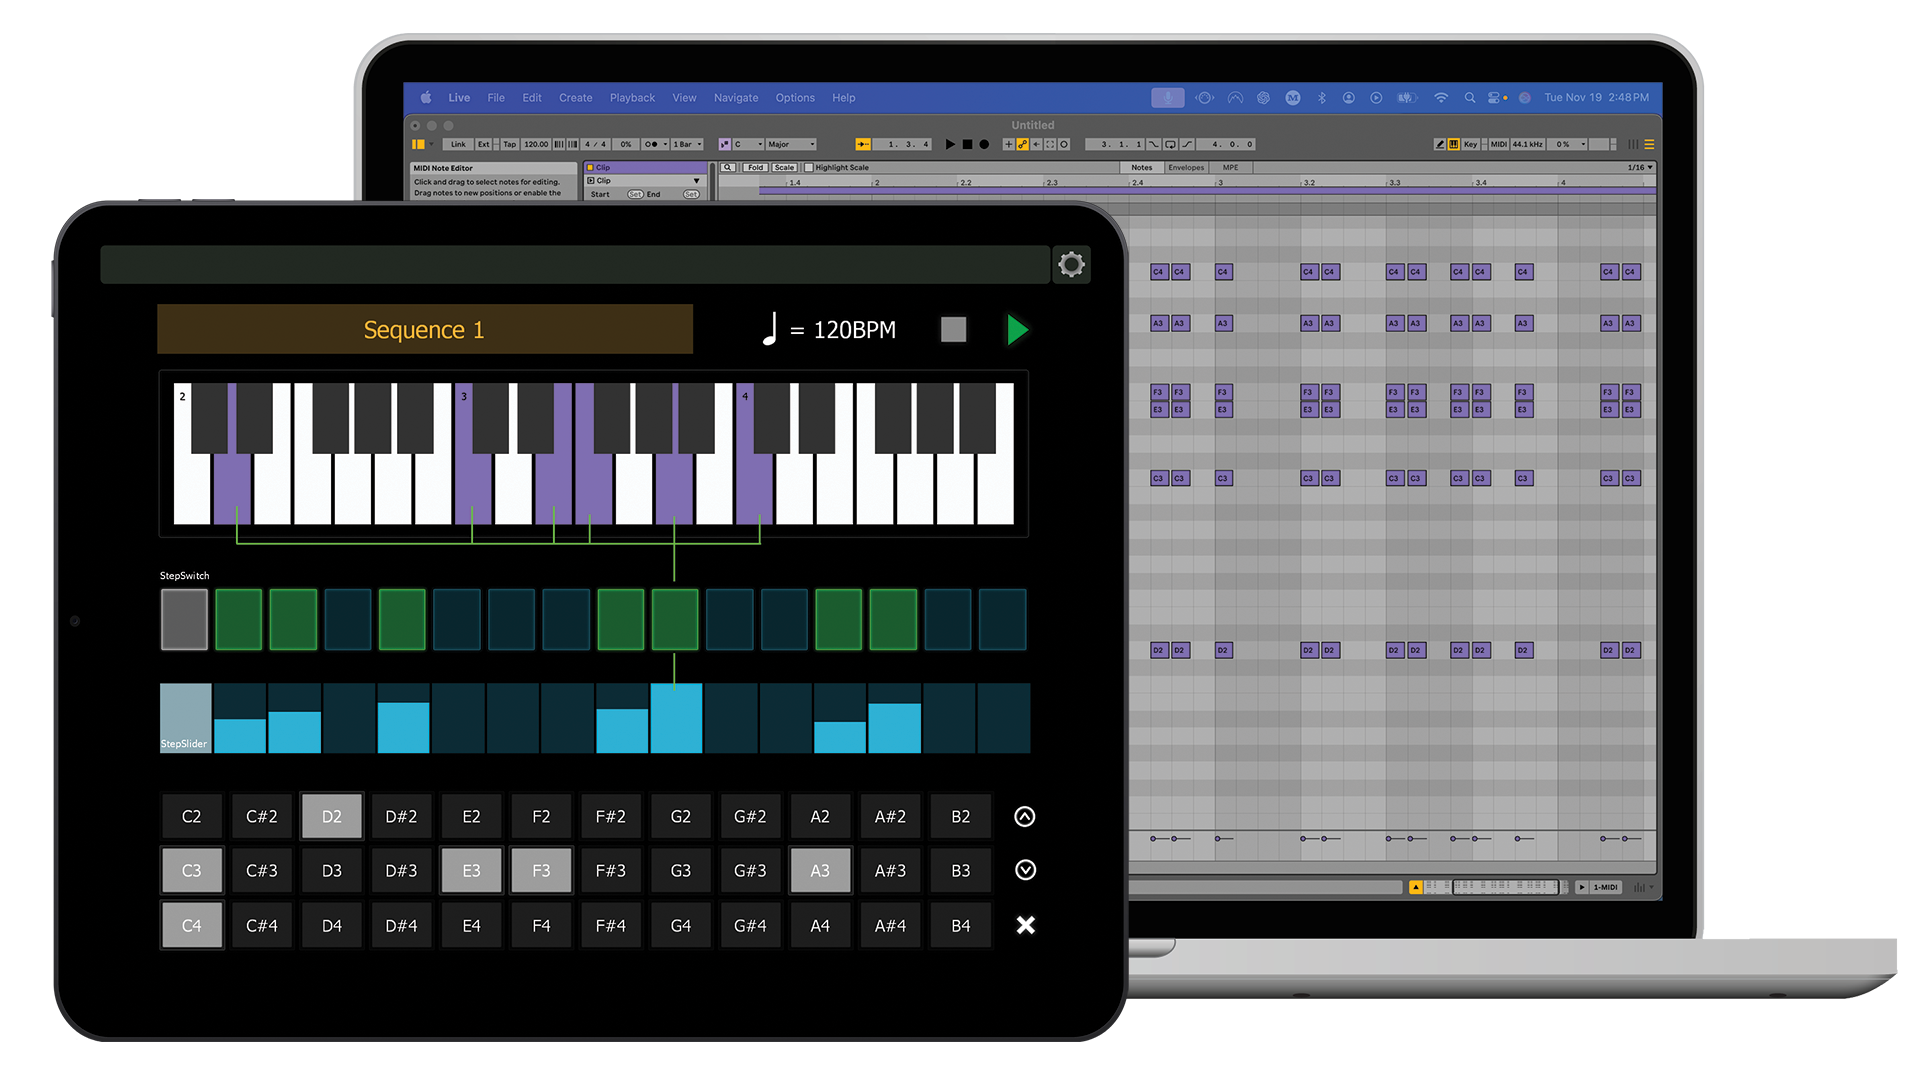The width and height of the screenshot is (1920, 1080).
Task: Open the settings gear on the tablet app
Action: click(x=1071, y=264)
